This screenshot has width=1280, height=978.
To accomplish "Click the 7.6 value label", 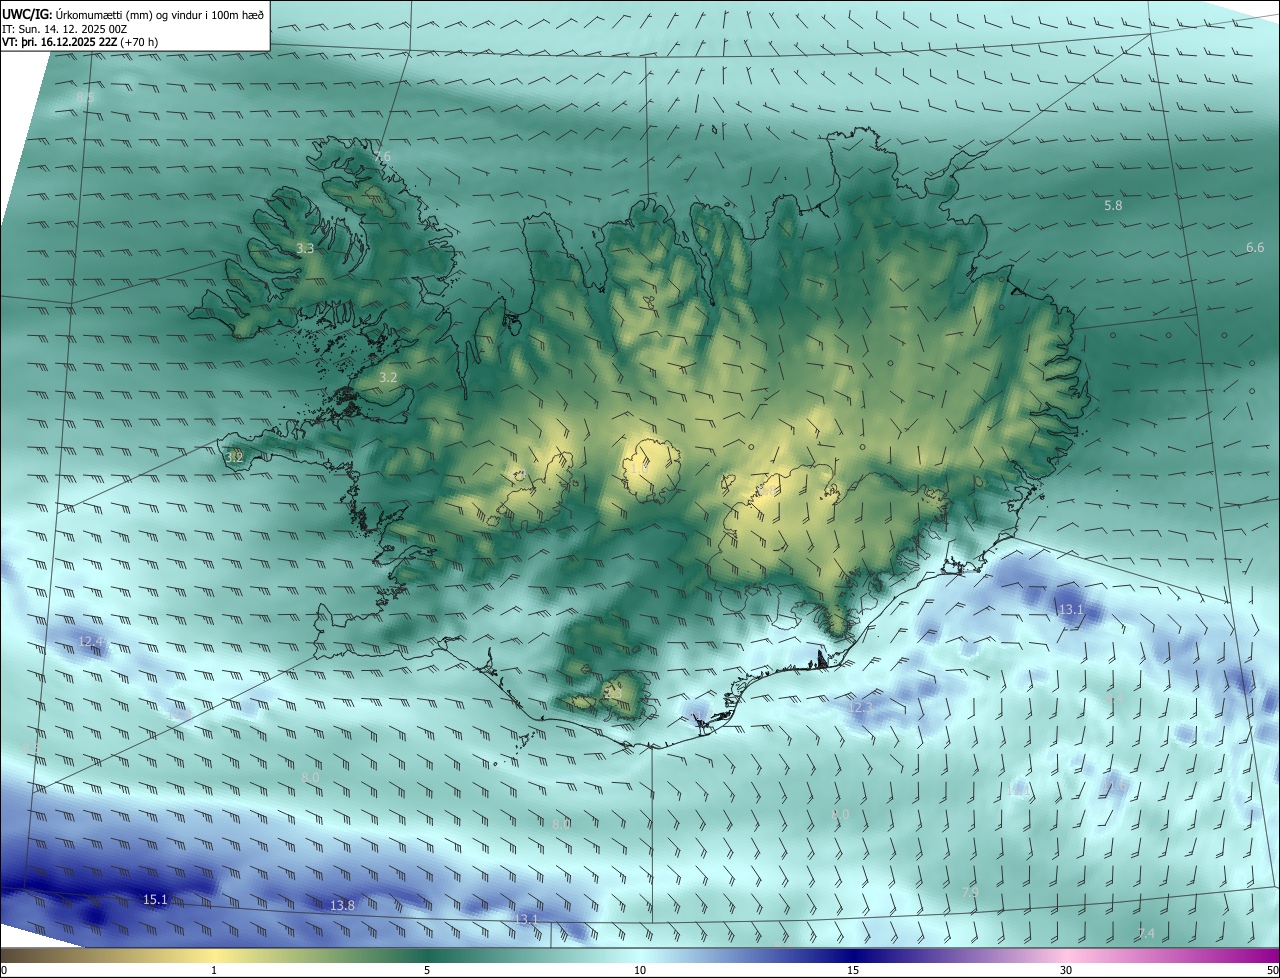I will 383,157.
